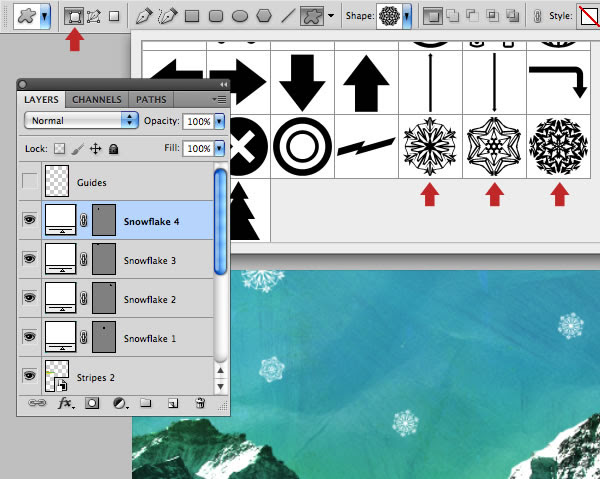600x479 pixels.
Task: Select Fill Pixels mode in options bar
Action: (114, 16)
